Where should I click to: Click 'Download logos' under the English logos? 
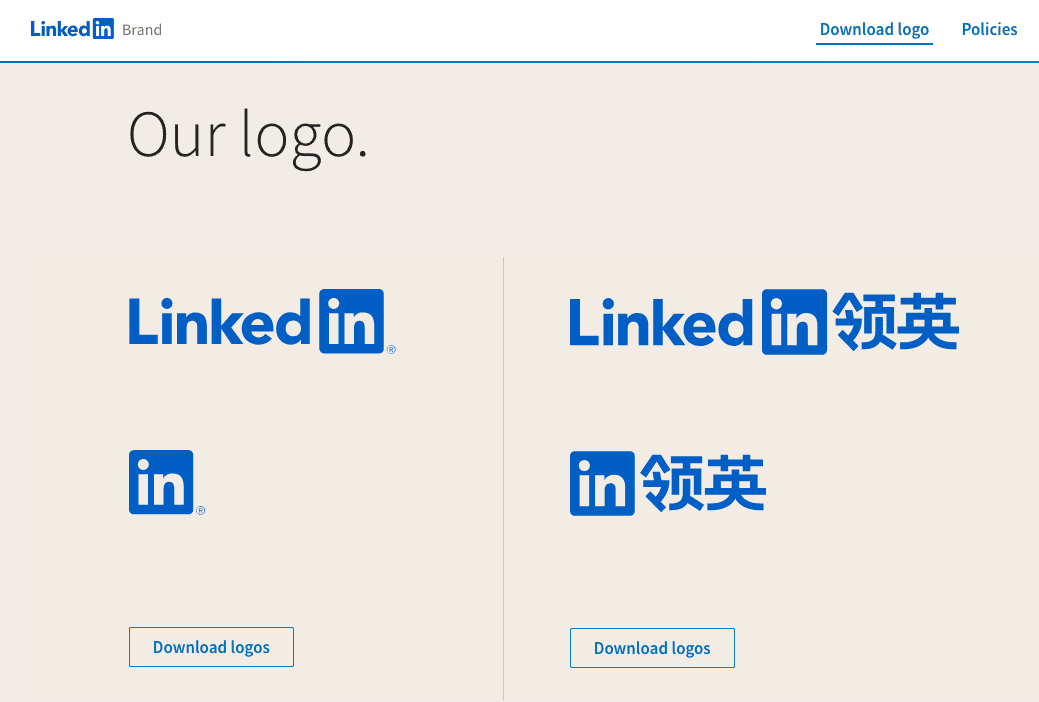tap(211, 647)
